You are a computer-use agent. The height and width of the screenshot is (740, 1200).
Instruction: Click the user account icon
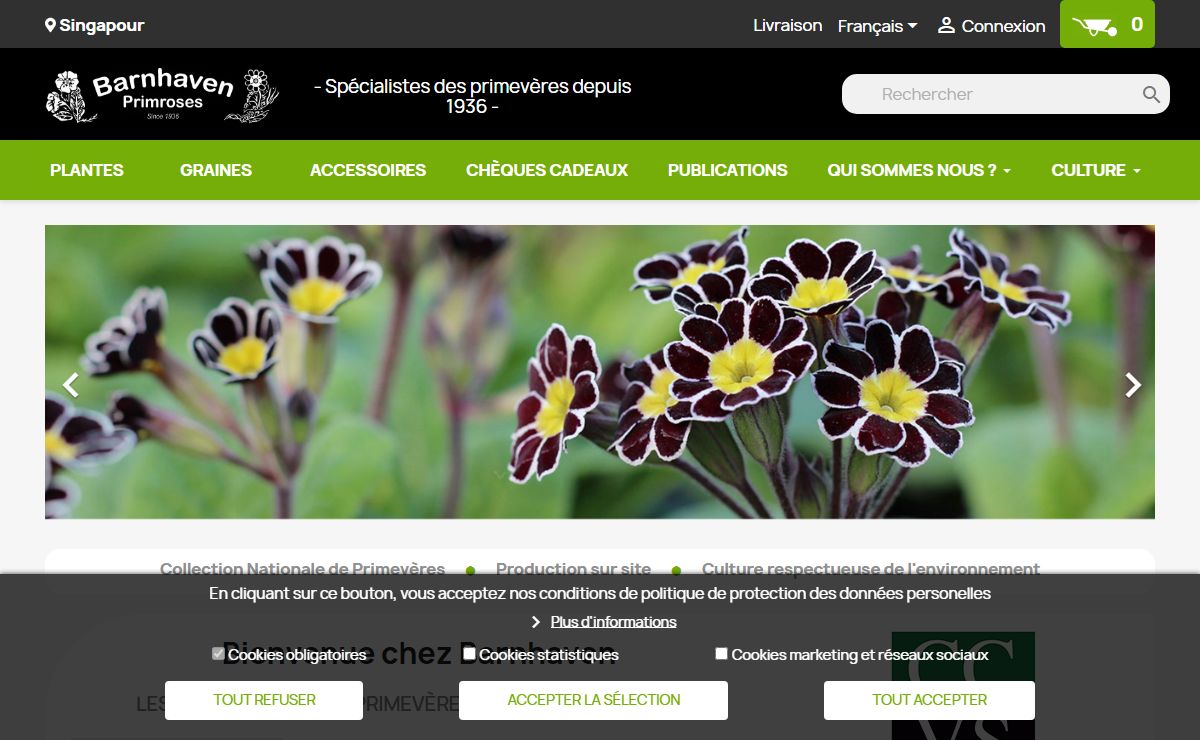[946, 26]
